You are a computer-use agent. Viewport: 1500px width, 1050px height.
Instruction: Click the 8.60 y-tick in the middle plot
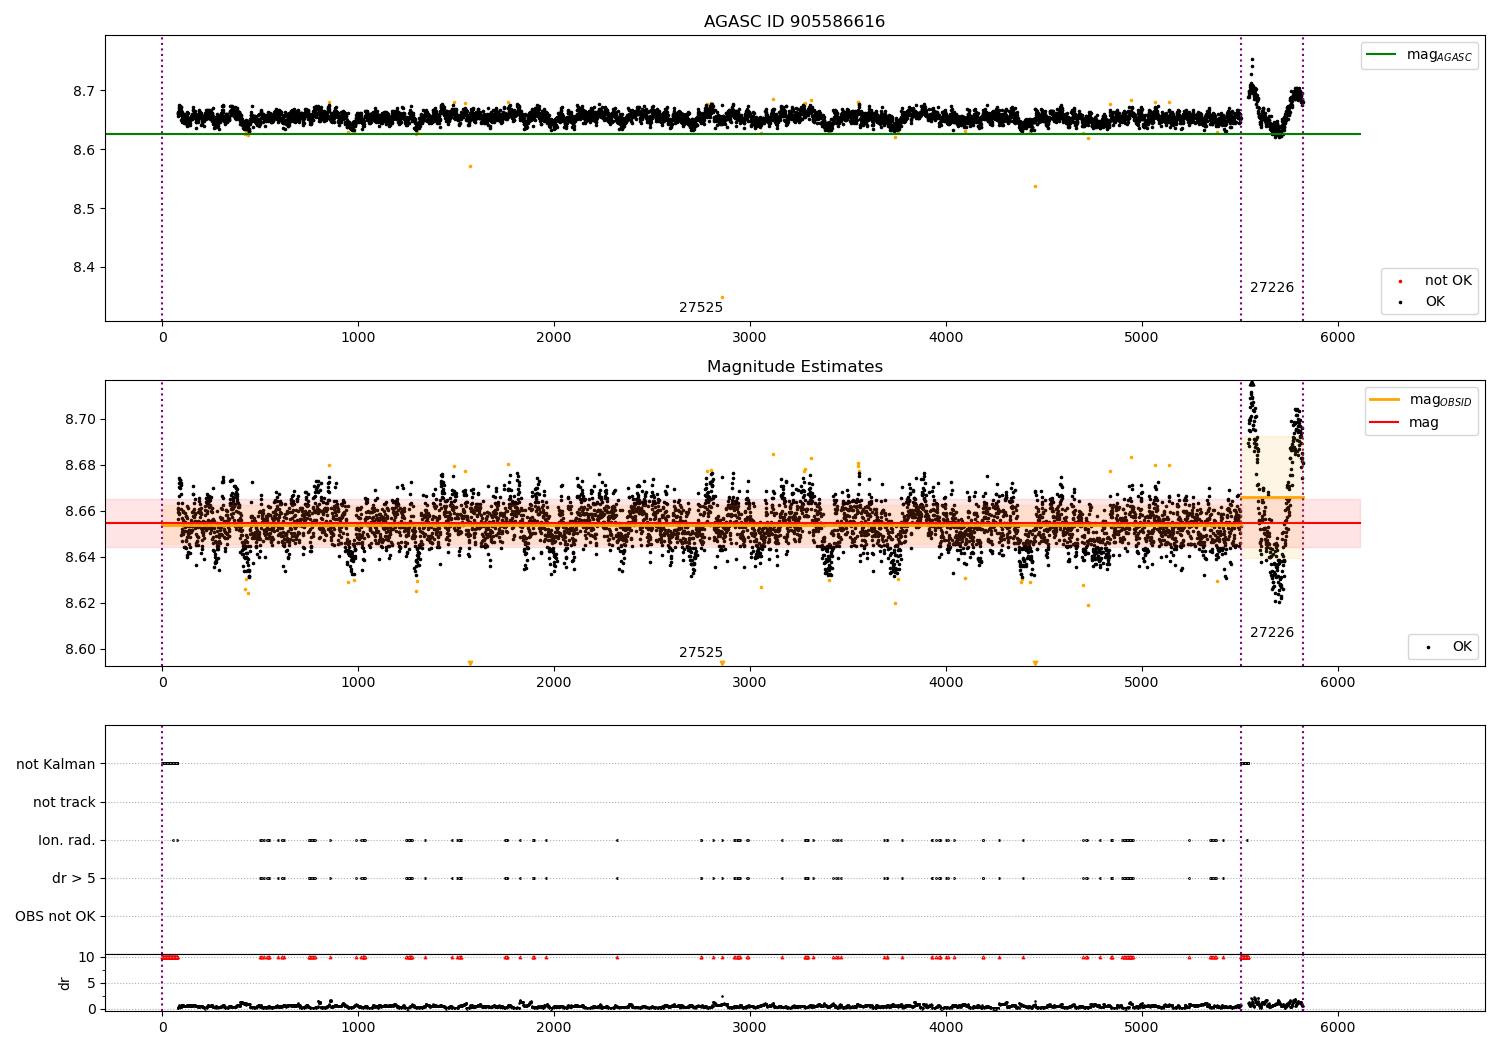click(80, 649)
